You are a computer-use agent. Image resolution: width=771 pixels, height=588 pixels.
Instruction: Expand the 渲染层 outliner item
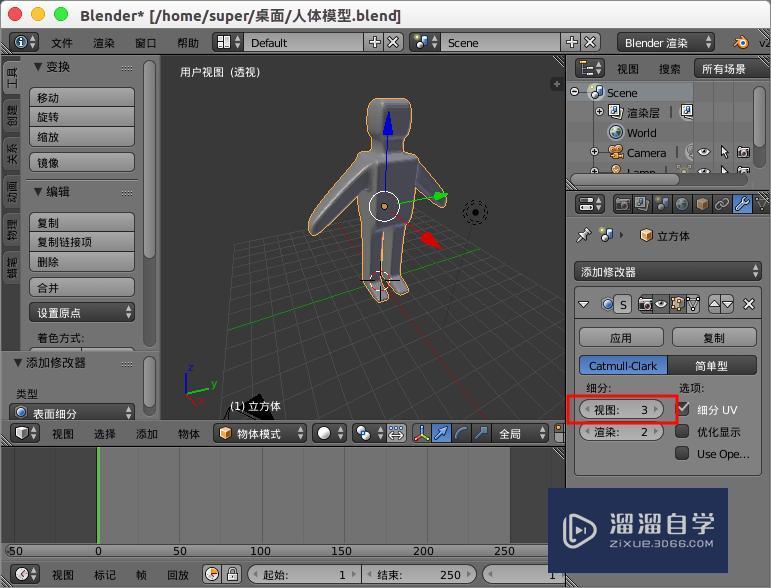tap(599, 112)
